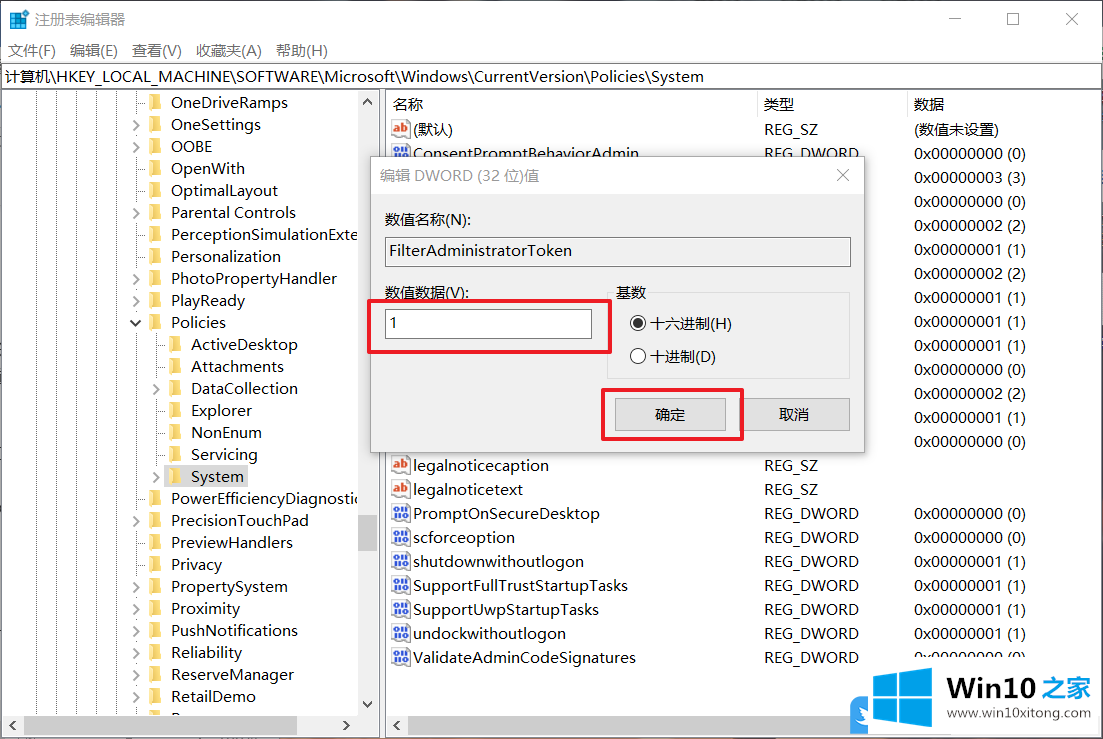Open the 收藏夹(A) favorites menu
This screenshot has width=1103, height=739.
228,50
